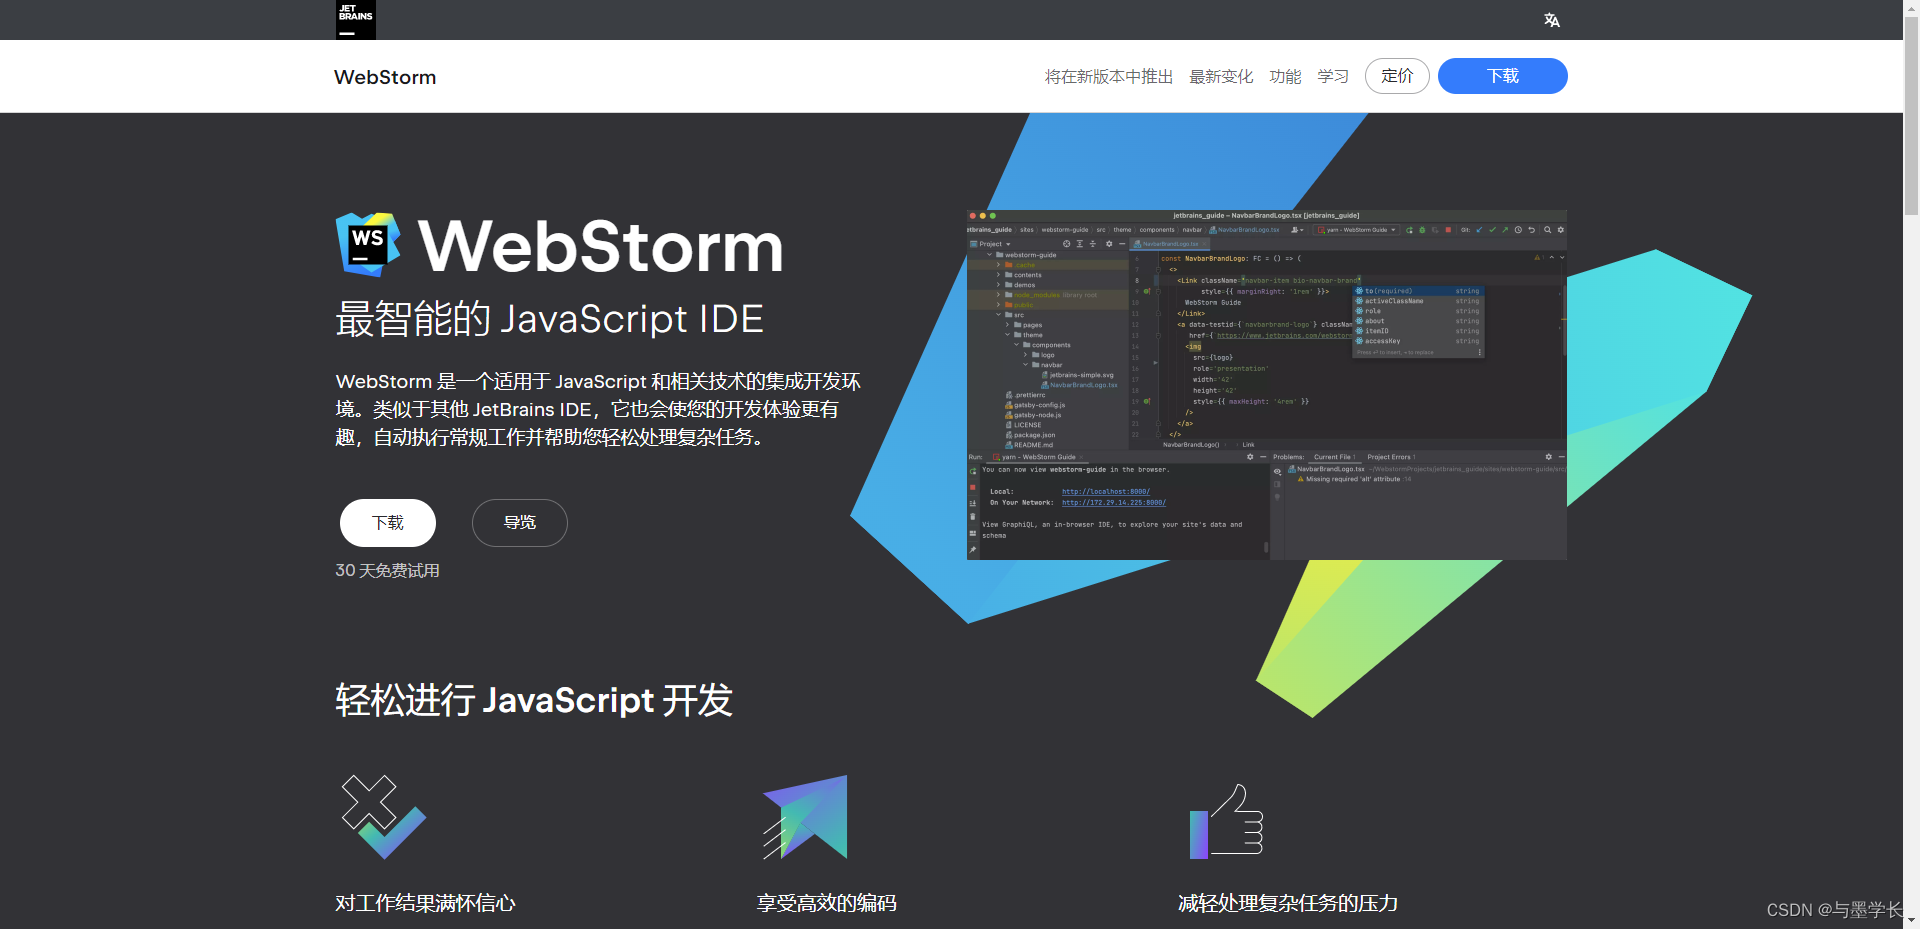The height and width of the screenshot is (929, 1920).
Task: Click the 导览 tour button
Action: point(520,523)
